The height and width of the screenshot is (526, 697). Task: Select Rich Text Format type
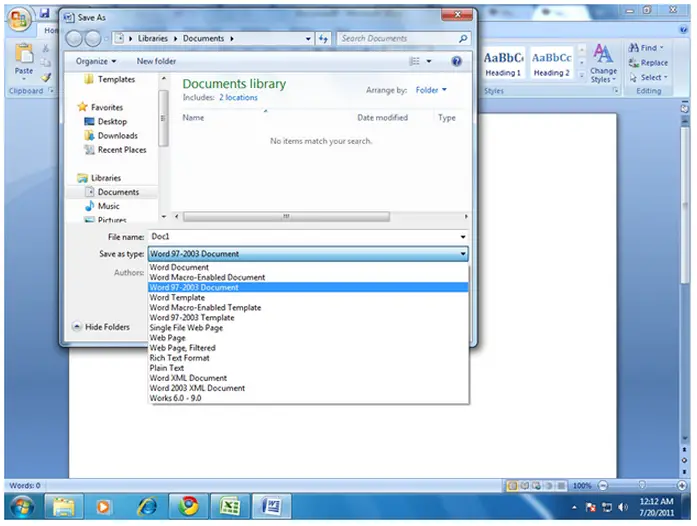pyautogui.click(x=308, y=358)
